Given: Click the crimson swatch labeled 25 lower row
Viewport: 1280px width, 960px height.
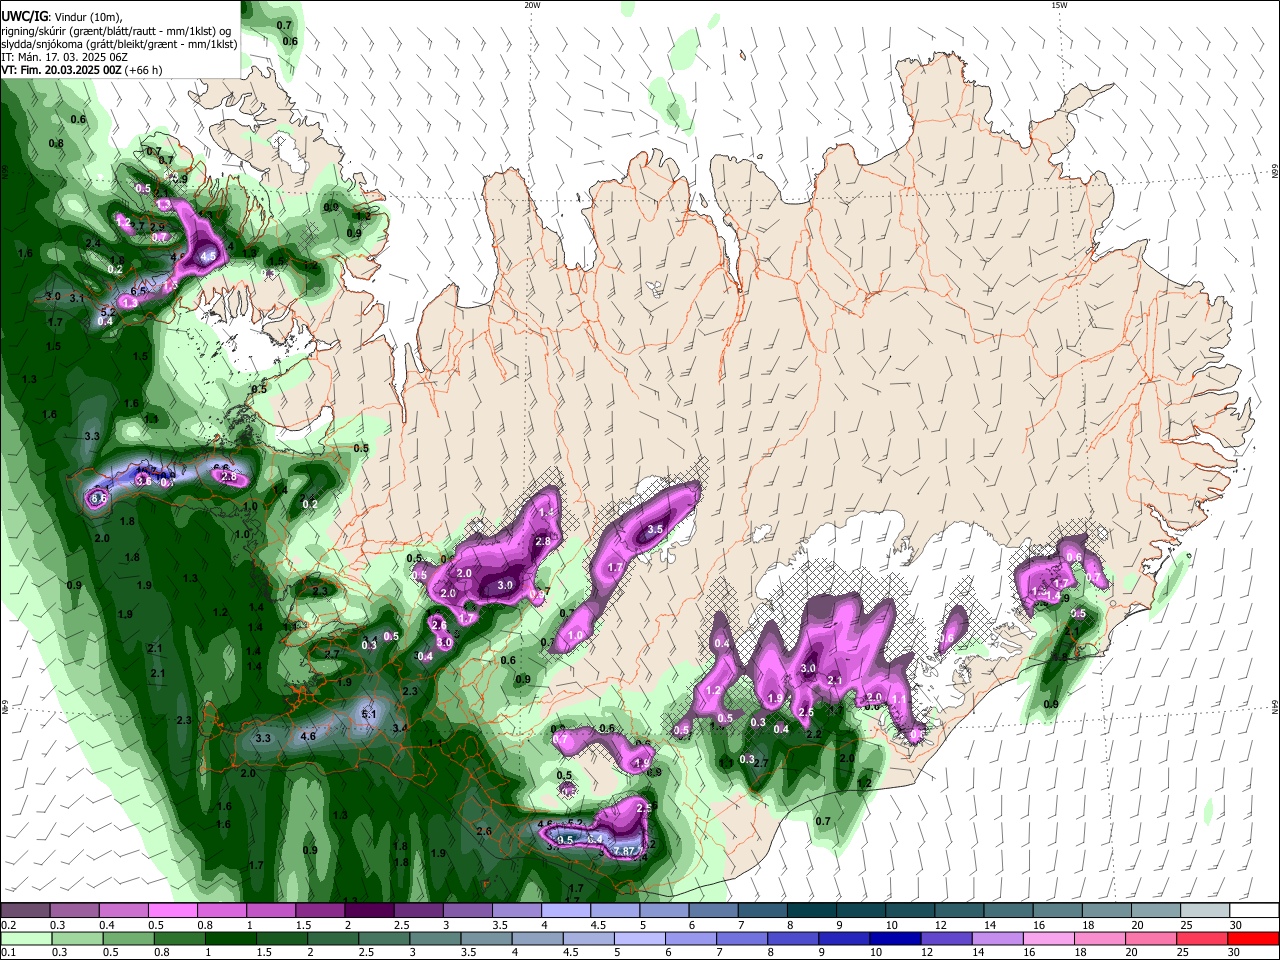Looking at the screenshot, I should tap(1203, 938).
